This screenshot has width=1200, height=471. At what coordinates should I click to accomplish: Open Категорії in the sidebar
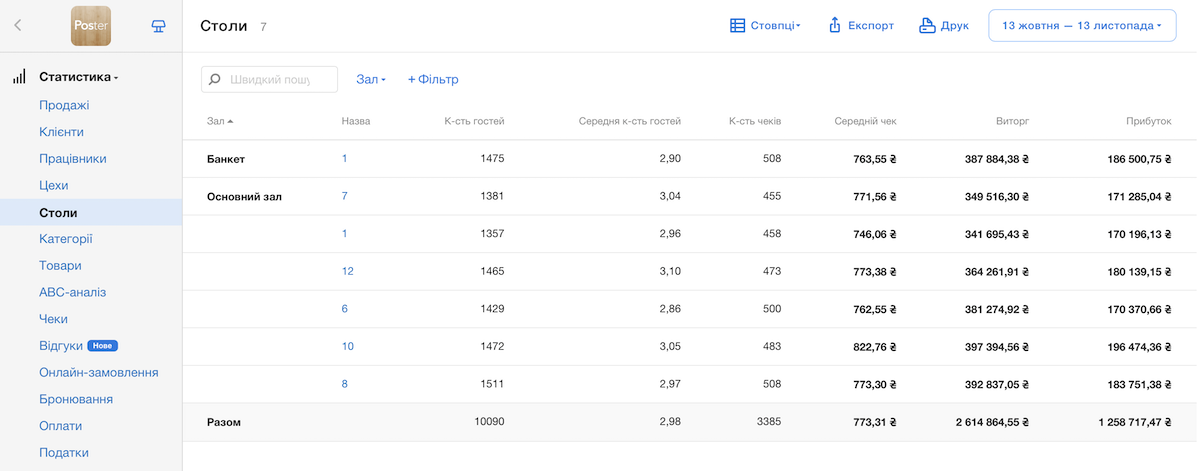click(66, 239)
